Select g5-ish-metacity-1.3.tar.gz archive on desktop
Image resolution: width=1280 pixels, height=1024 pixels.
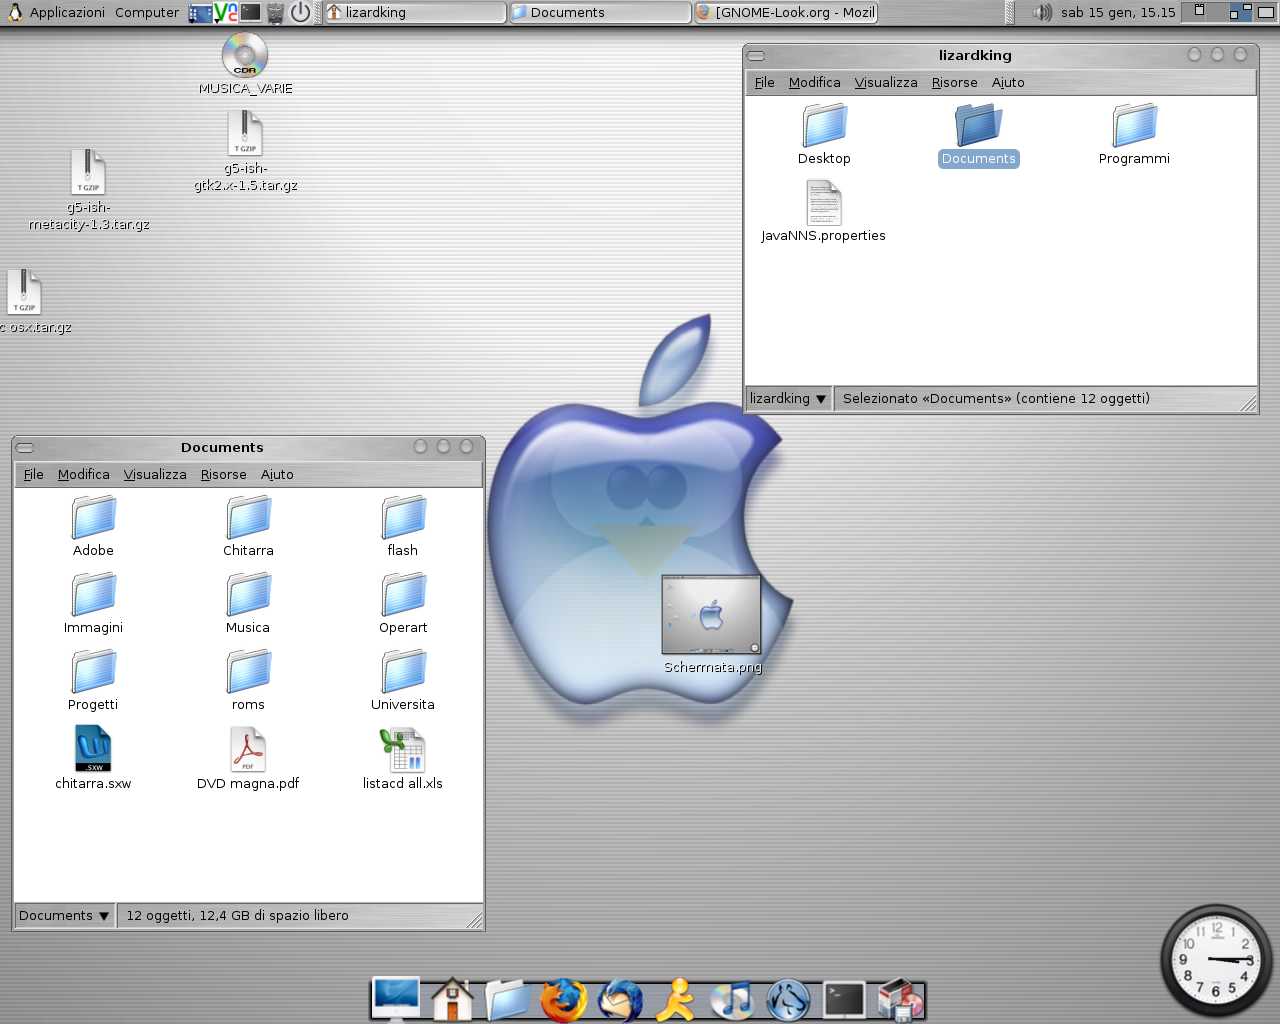pyautogui.click(x=88, y=190)
